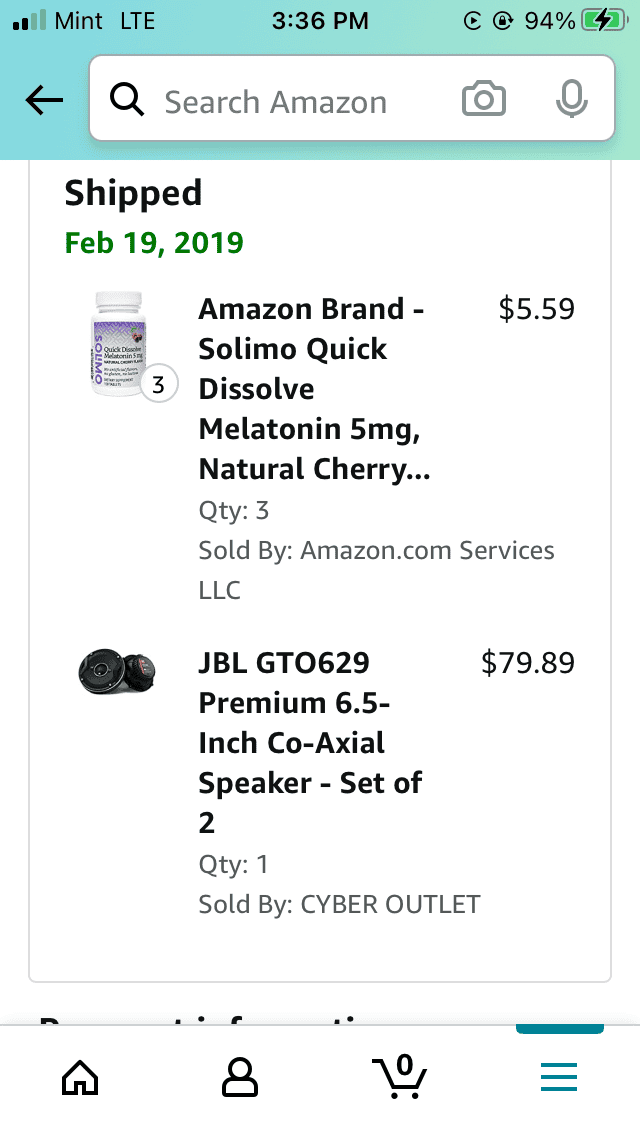Open Solimo Quick Dissolve Melatonin title link
640x1136 pixels.
tap(315, 389)
